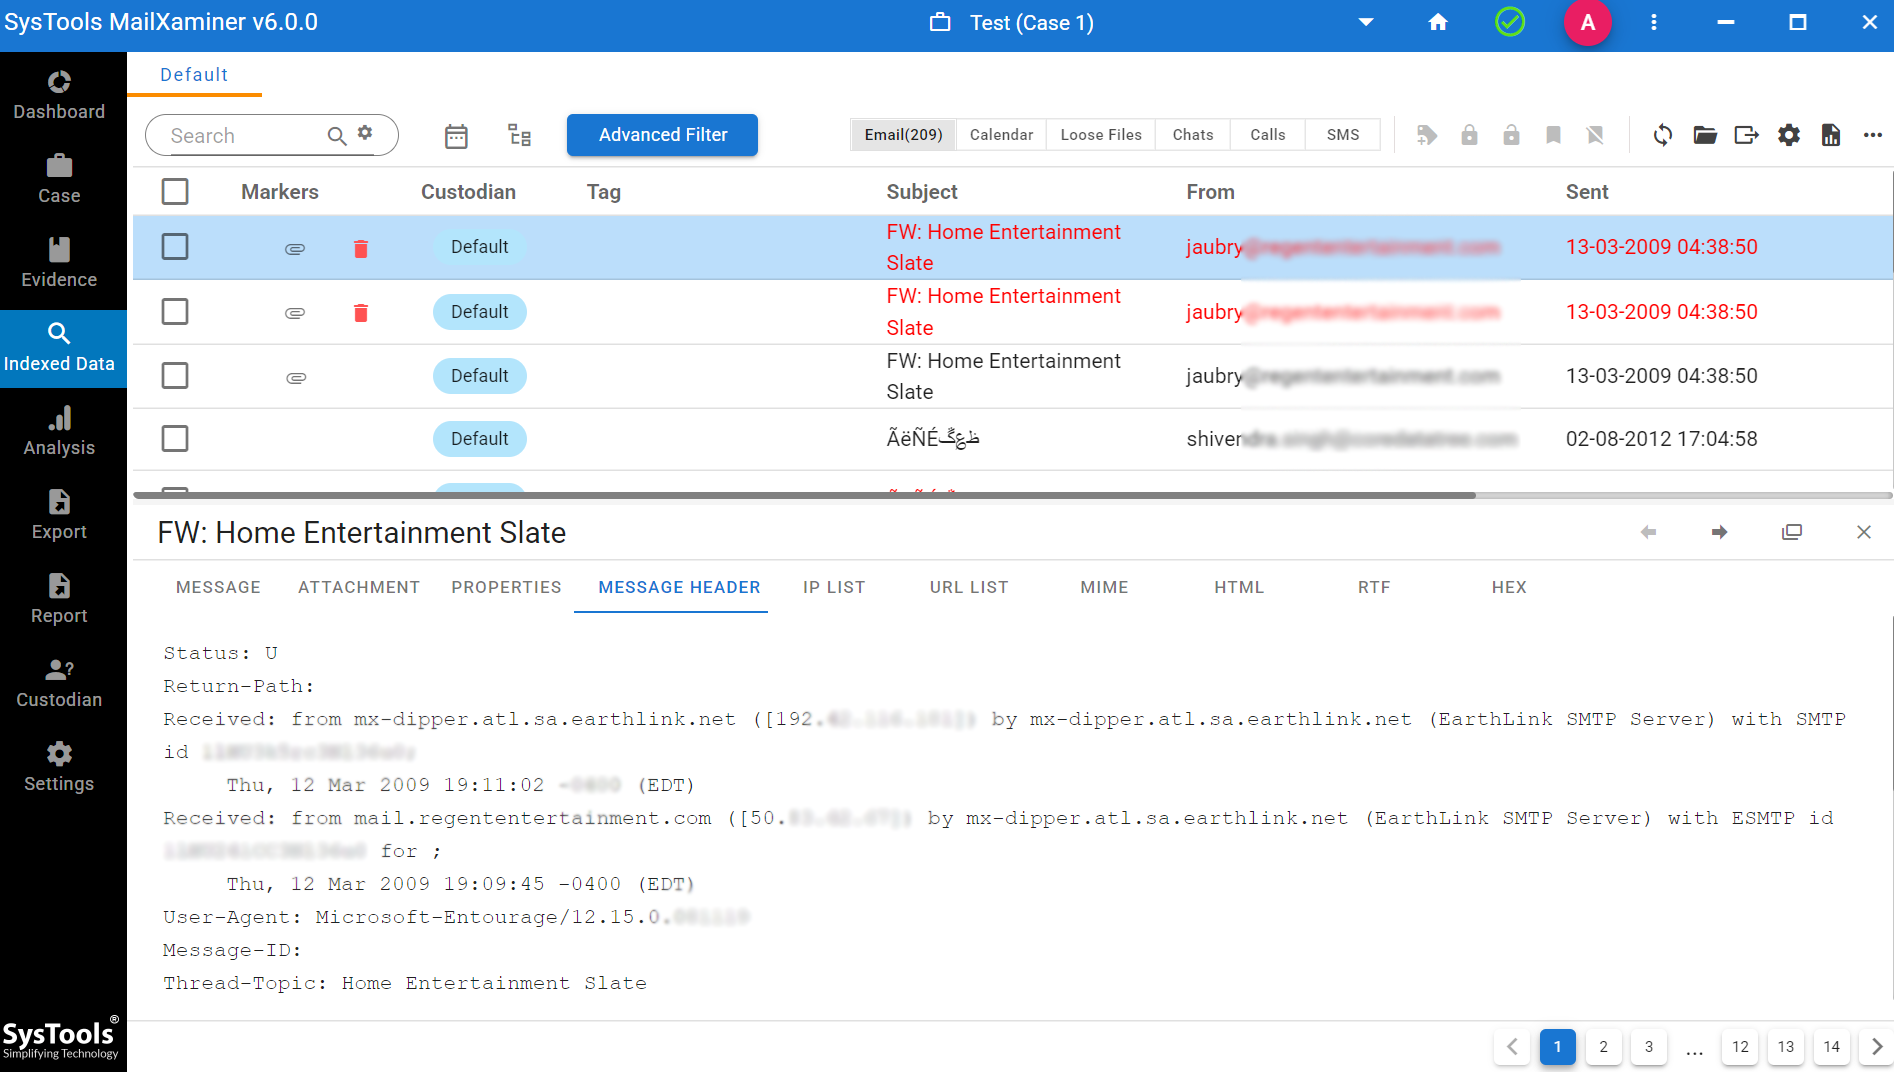Click the refresh icon in the toolbar
Screen dimensions: 1894x1072
[x=1662, y=135]
